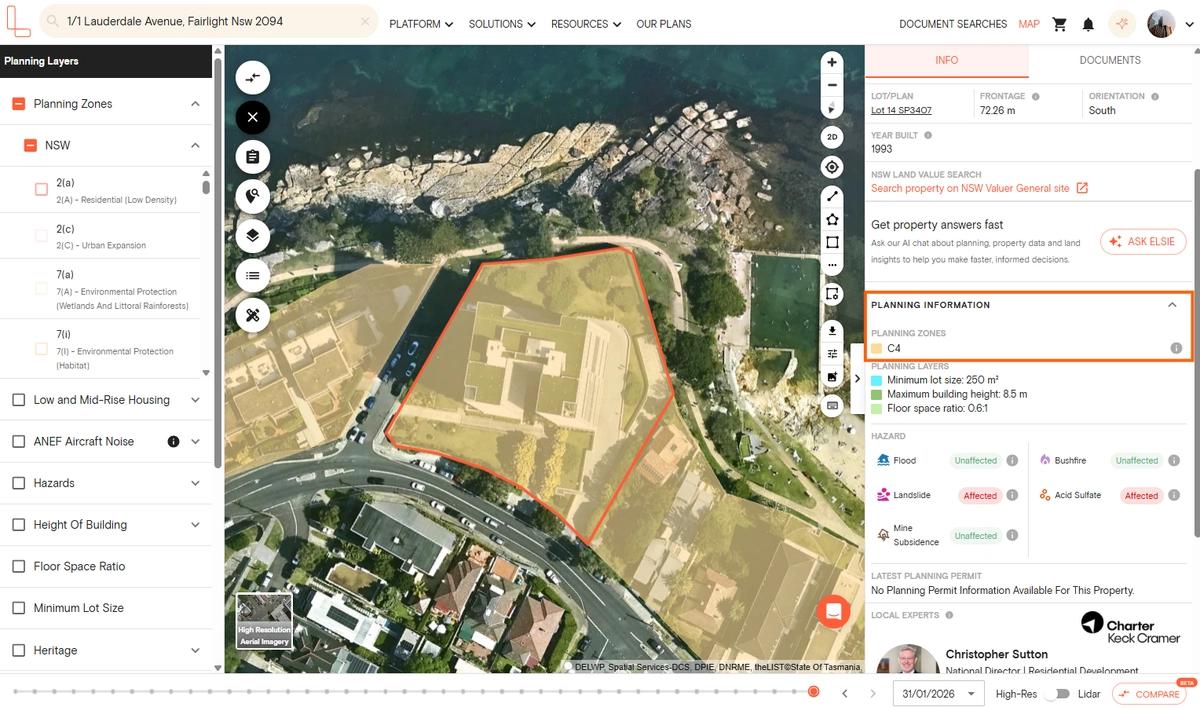1200x708 pixels.
Task: Click the Ask Elsie button
Action: click(1143, 242)
